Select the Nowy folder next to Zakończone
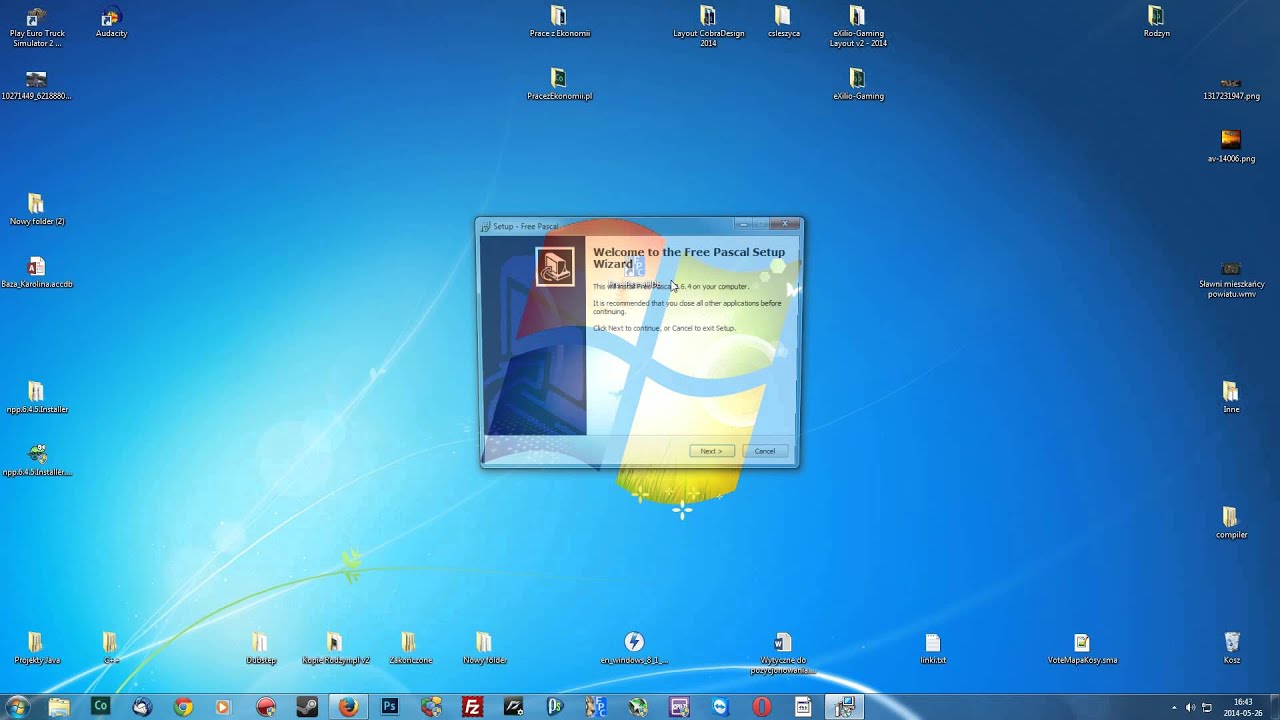 [484, 649]
